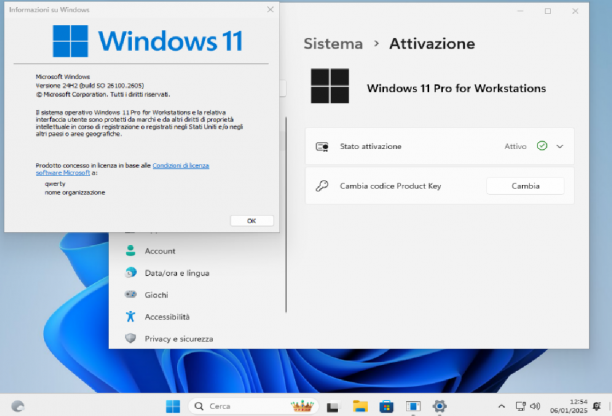Click the volume speaker tray icon
This screenshot has height=416, width=612.
pyautogui.click(x=535, y=407)
